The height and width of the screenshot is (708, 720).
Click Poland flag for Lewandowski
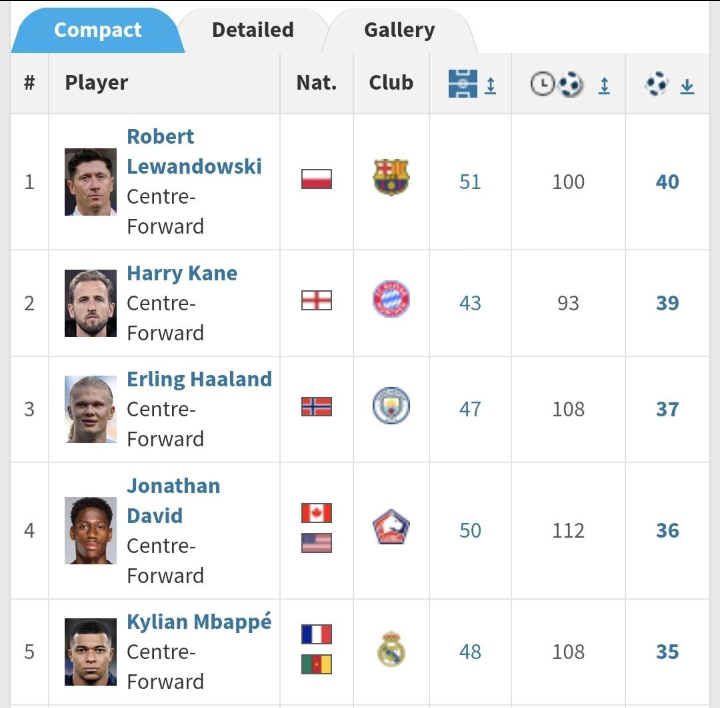click(x=316, y=179)
